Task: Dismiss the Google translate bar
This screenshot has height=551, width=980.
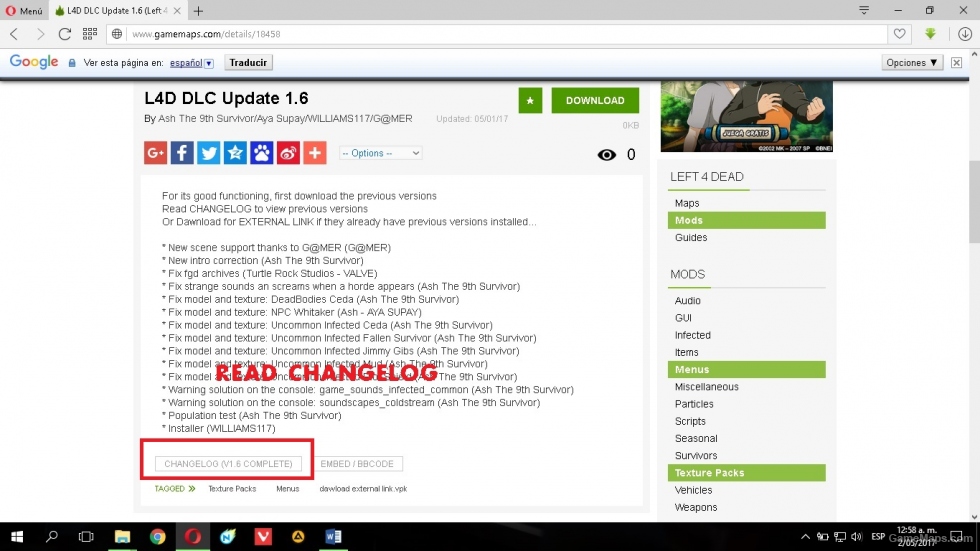Action: pyautogui.click(x=956, y=62)
